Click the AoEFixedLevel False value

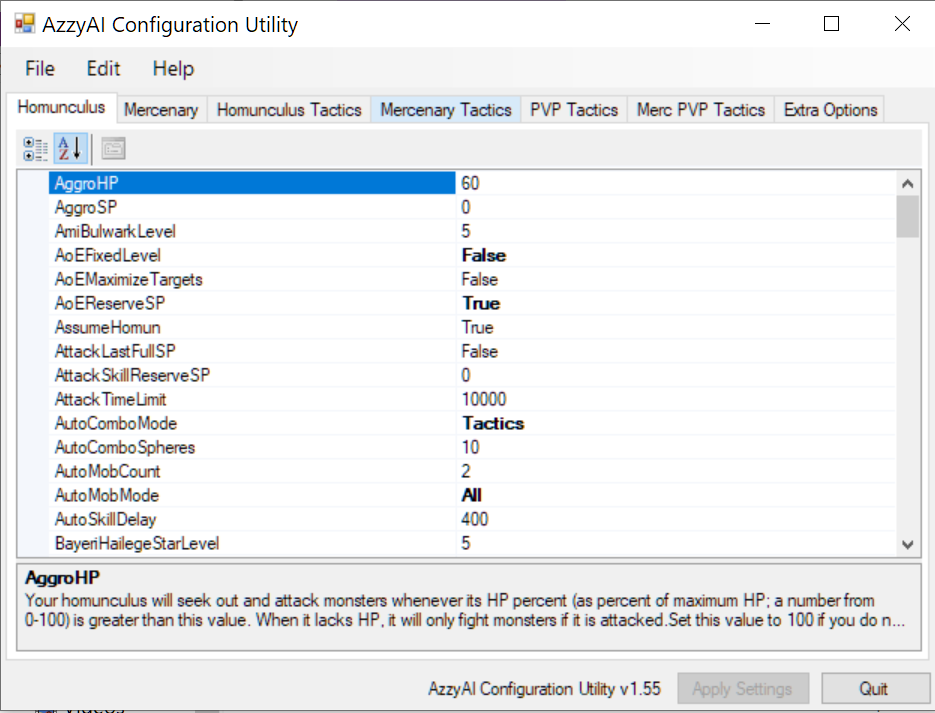click(676, 255)
